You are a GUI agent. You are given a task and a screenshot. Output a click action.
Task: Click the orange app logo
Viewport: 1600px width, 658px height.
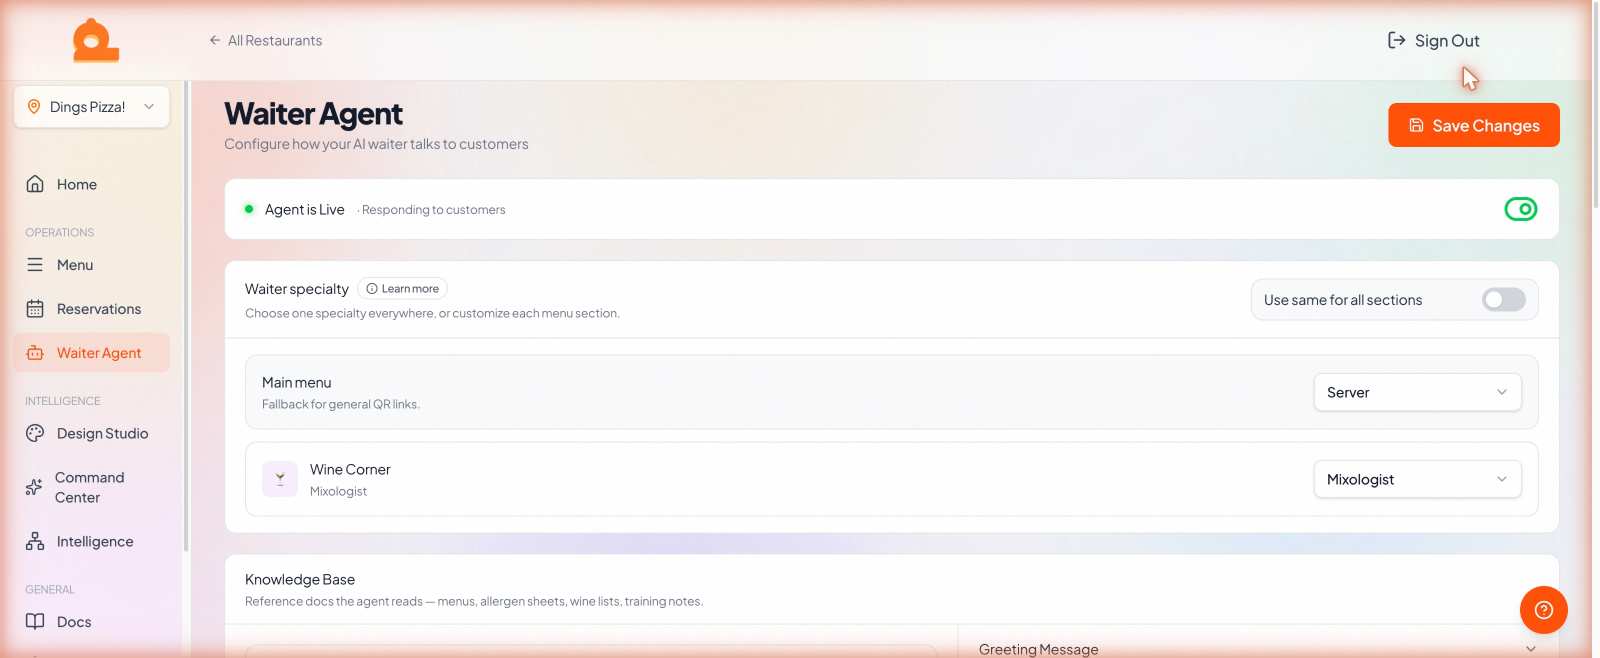pyautogui.click(x=95, y=41)
